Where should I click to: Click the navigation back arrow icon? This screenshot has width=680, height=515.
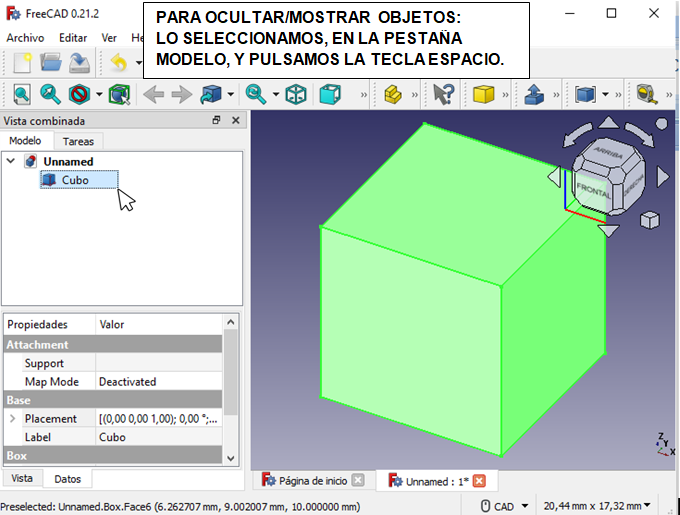(153, 95)
